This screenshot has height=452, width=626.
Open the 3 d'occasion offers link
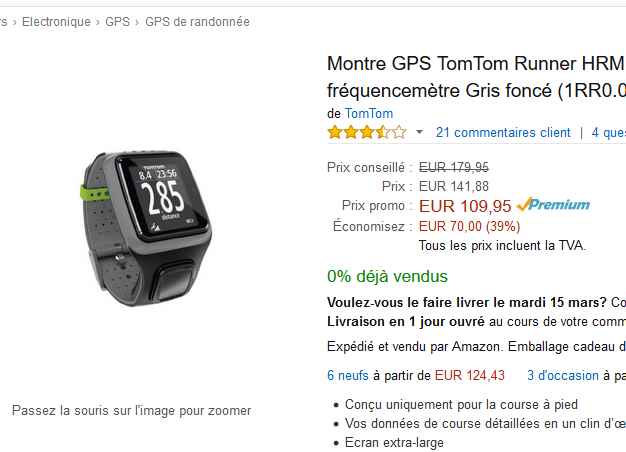pyautogui.click(x=563, y=375)
